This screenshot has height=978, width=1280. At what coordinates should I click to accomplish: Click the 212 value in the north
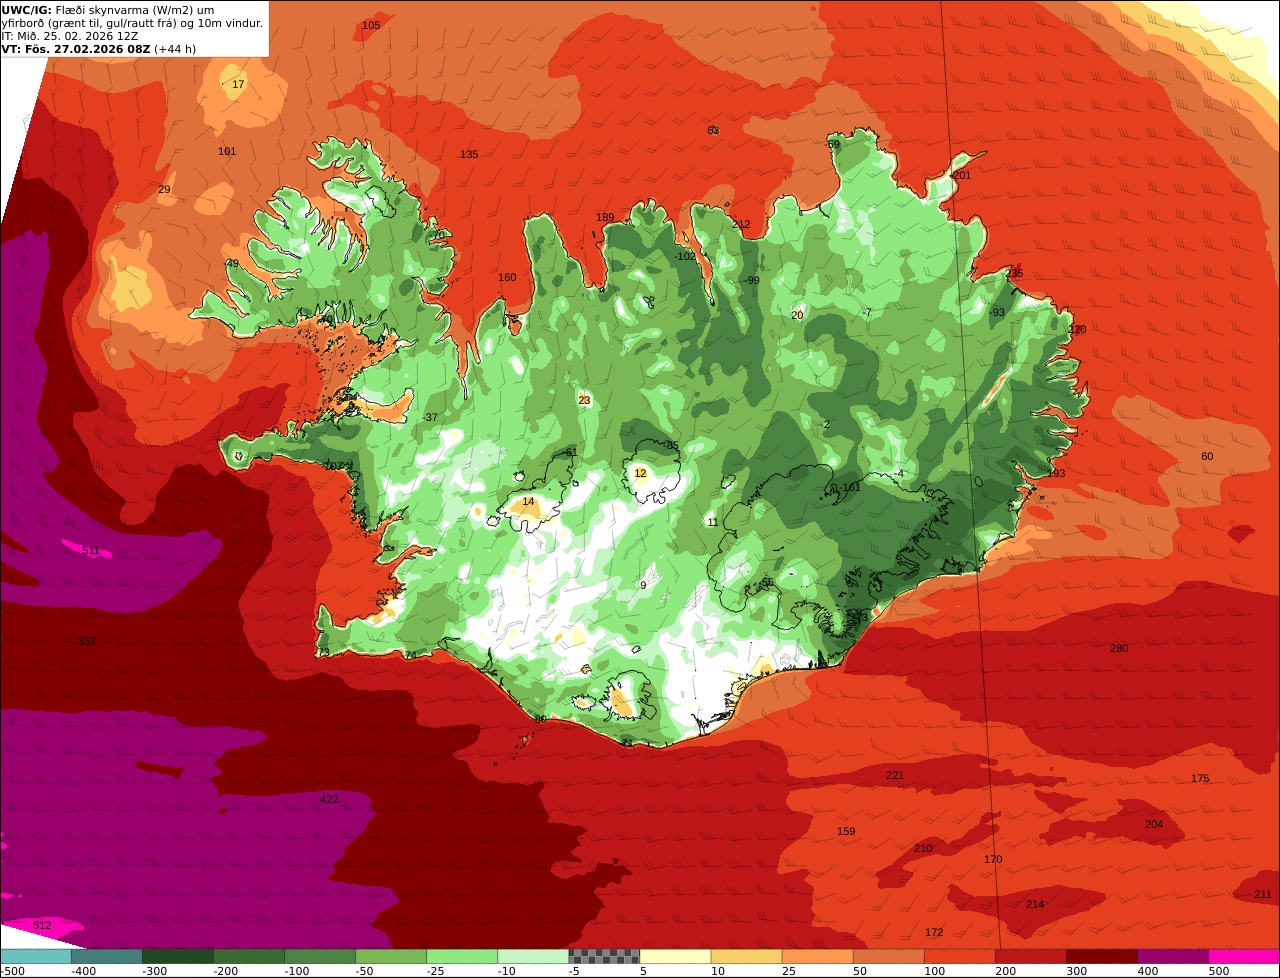(x=741, y=225)
